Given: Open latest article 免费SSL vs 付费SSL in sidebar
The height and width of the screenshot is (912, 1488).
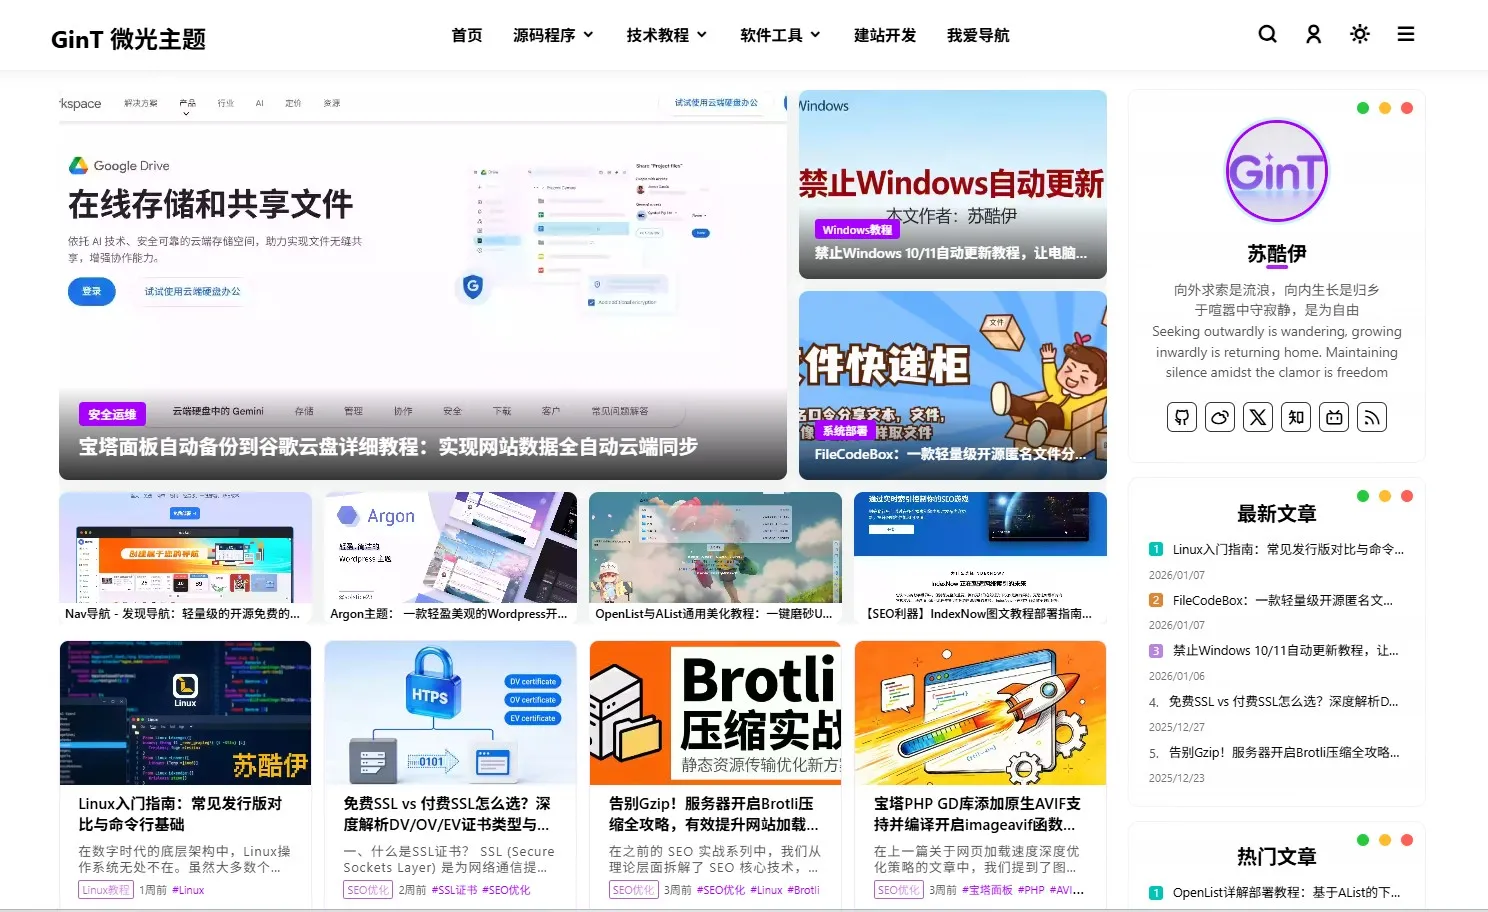Looking at the screenshot, I should point(1284,701).
